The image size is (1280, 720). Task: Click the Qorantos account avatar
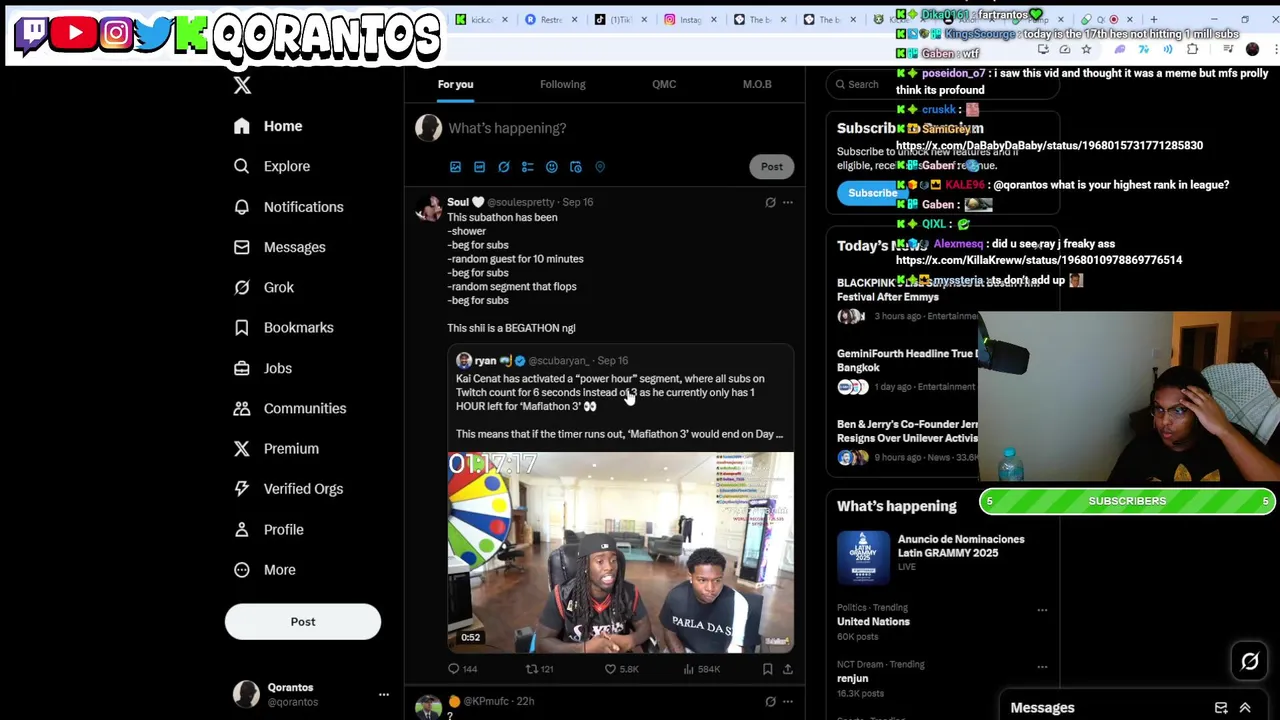pyautogui.click(x=246, y=694)
